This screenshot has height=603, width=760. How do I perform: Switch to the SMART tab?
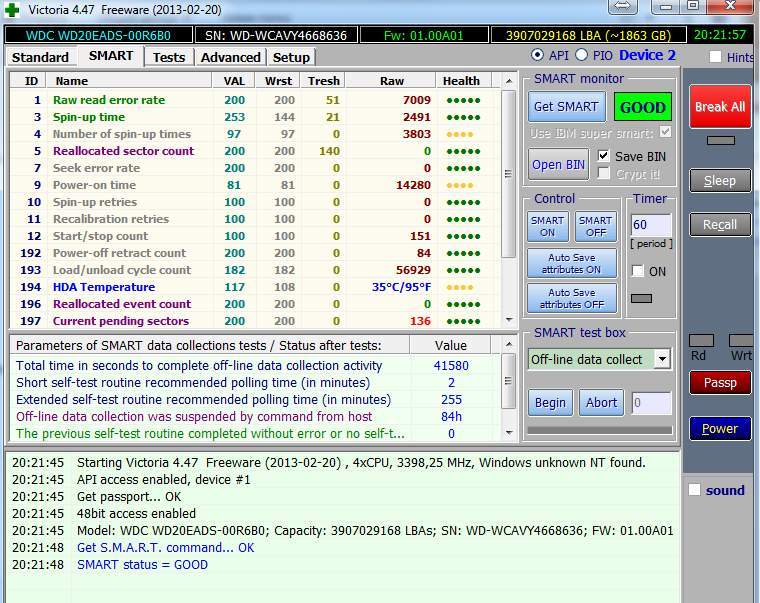[x=111, y=56]
